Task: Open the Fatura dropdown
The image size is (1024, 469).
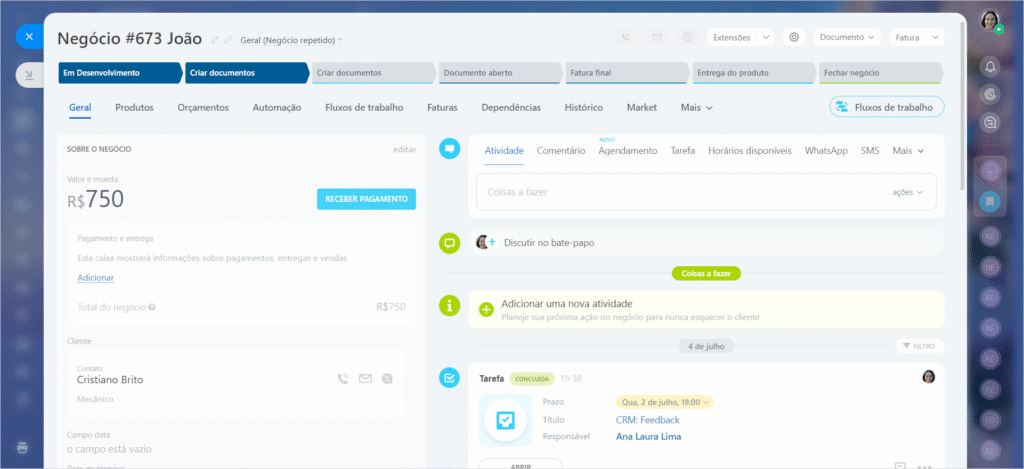Action: (x=918, y=37)
